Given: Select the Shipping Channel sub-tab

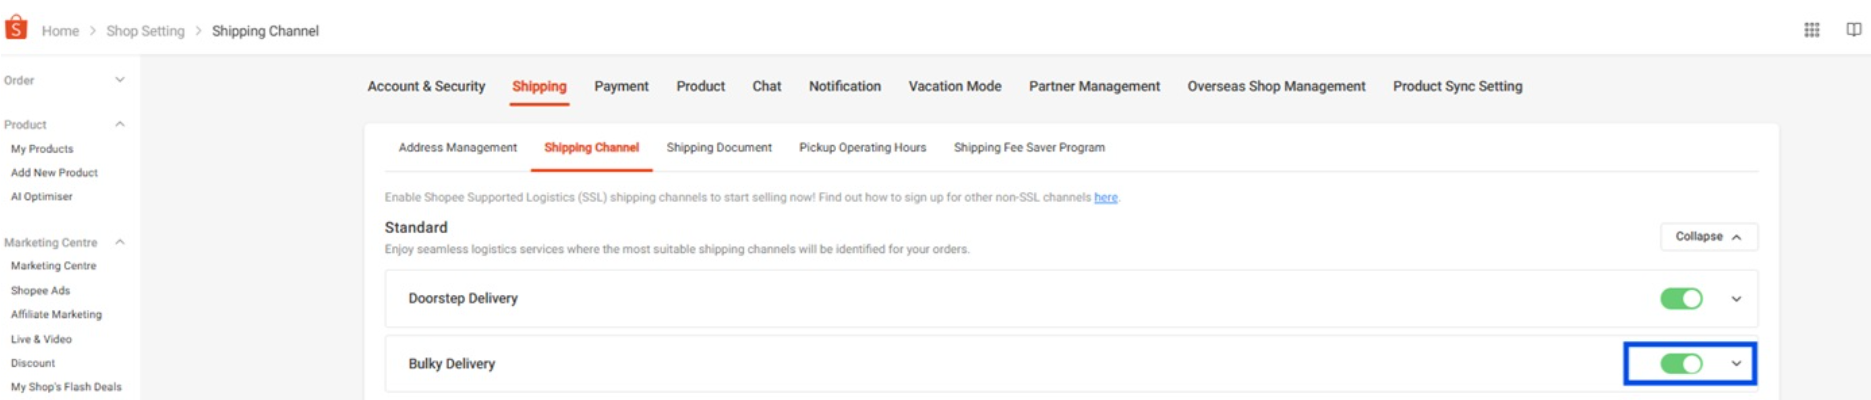Looking at the screenshot, I should (591, 147).
